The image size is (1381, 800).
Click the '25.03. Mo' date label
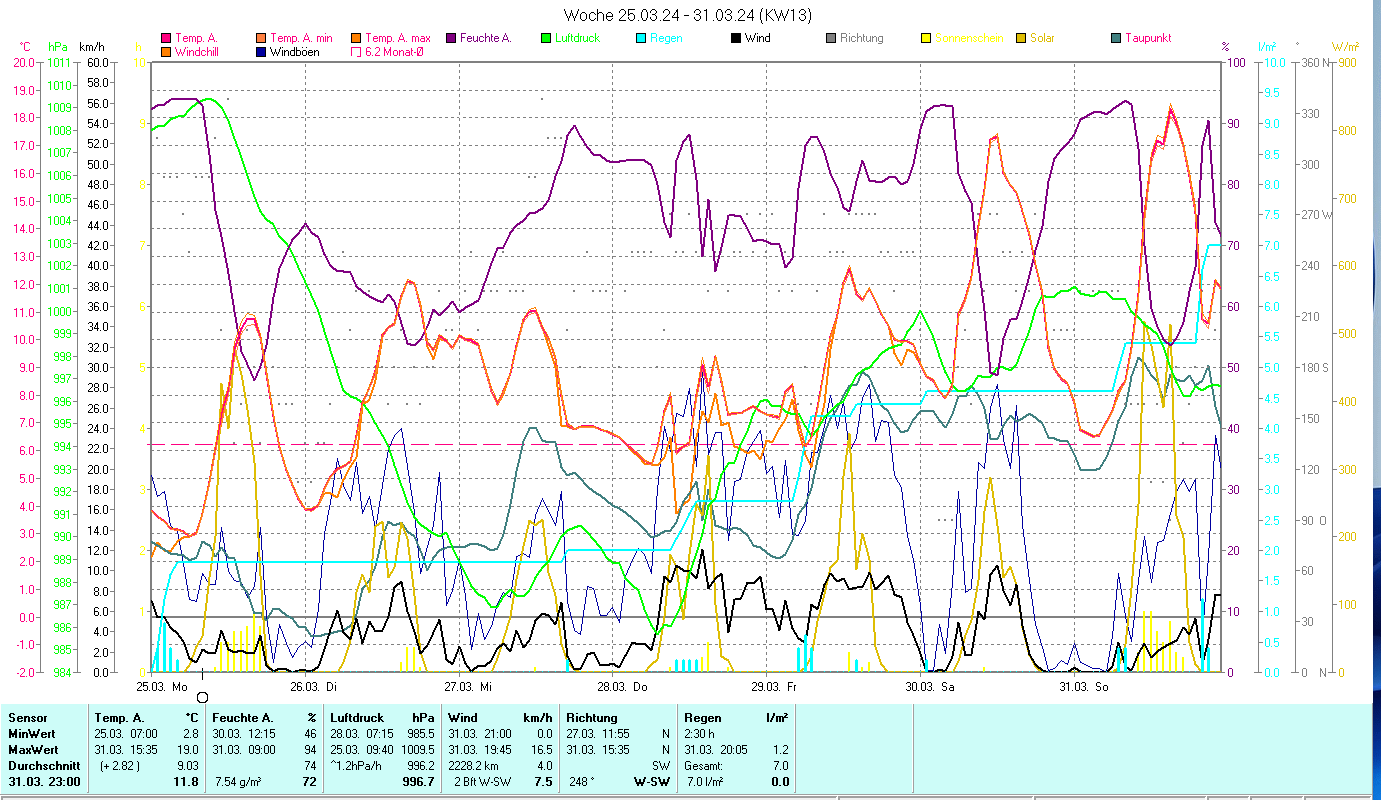(162, 687)
